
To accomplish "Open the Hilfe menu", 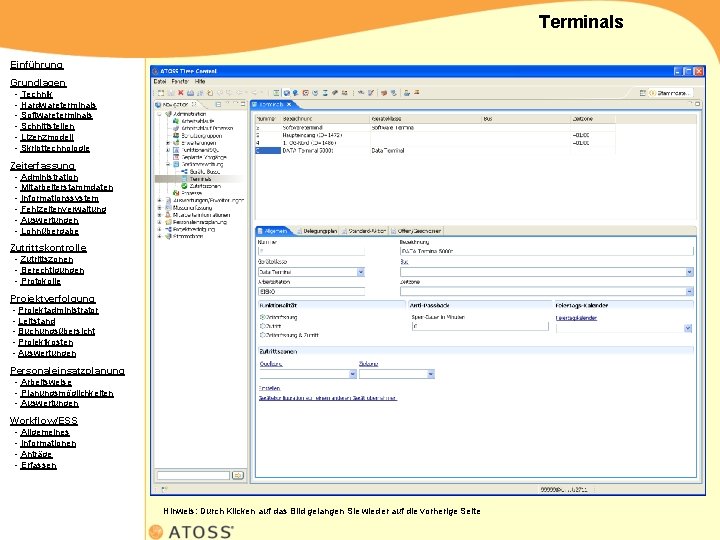I will 200,82.
